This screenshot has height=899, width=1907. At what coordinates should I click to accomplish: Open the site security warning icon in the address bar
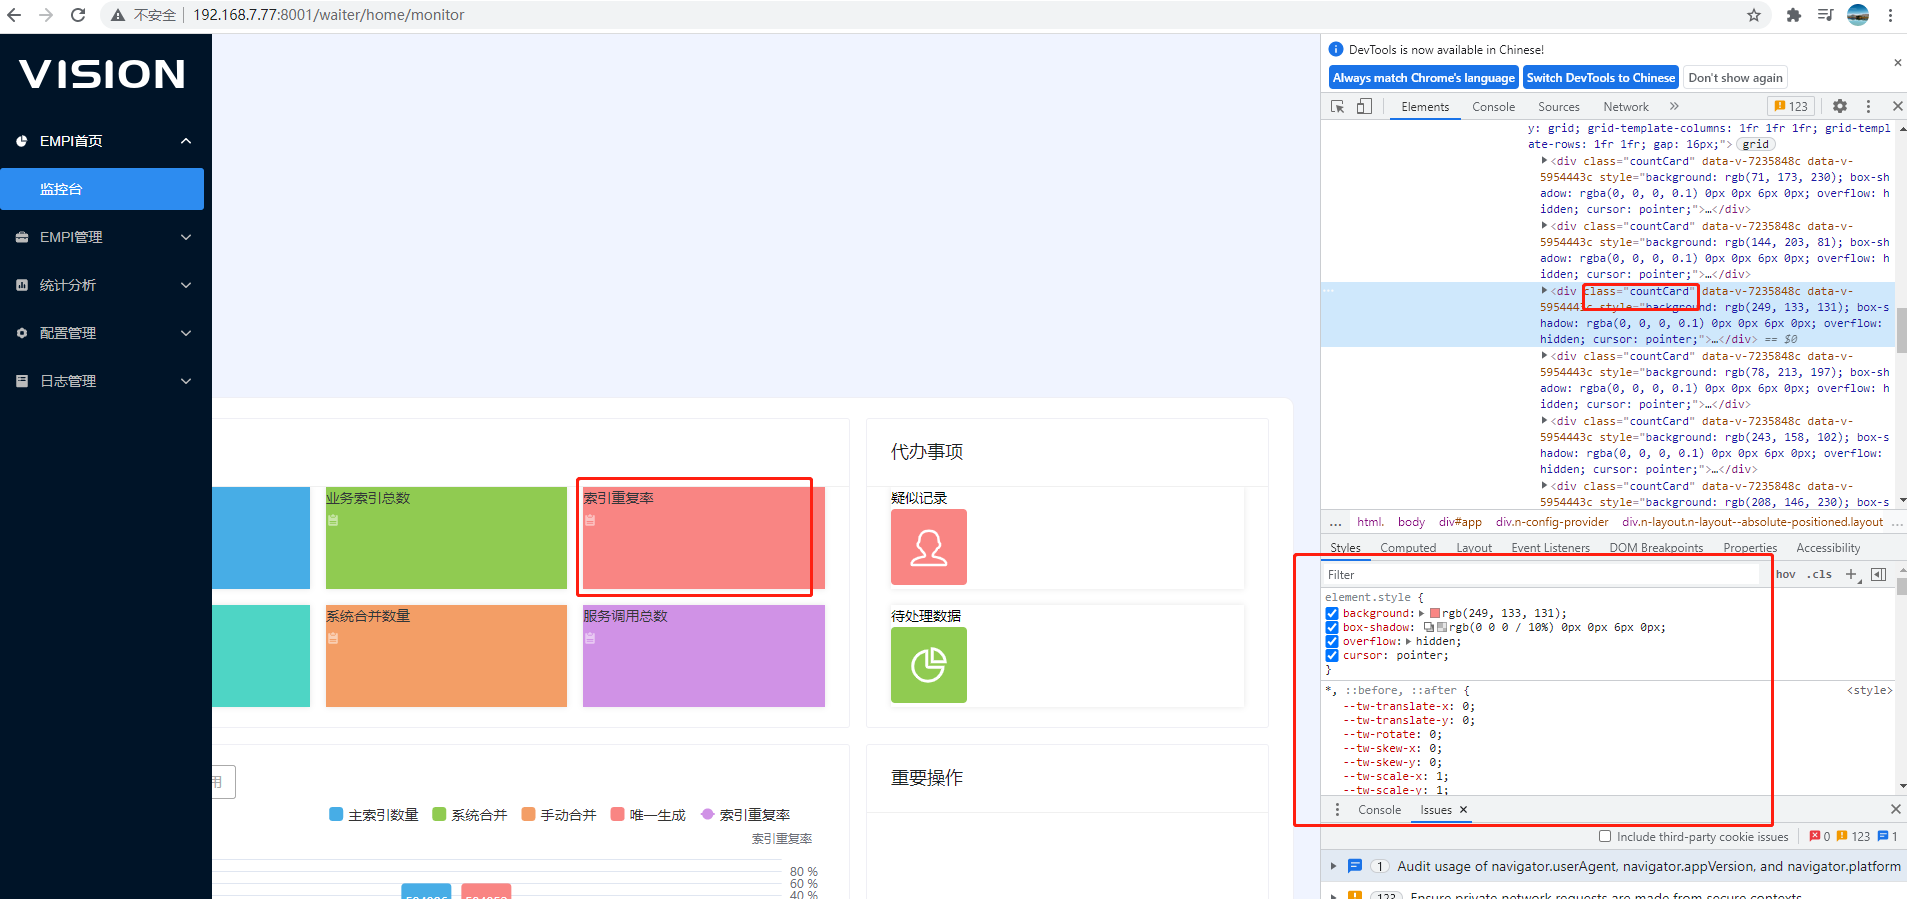pos(118,15)
